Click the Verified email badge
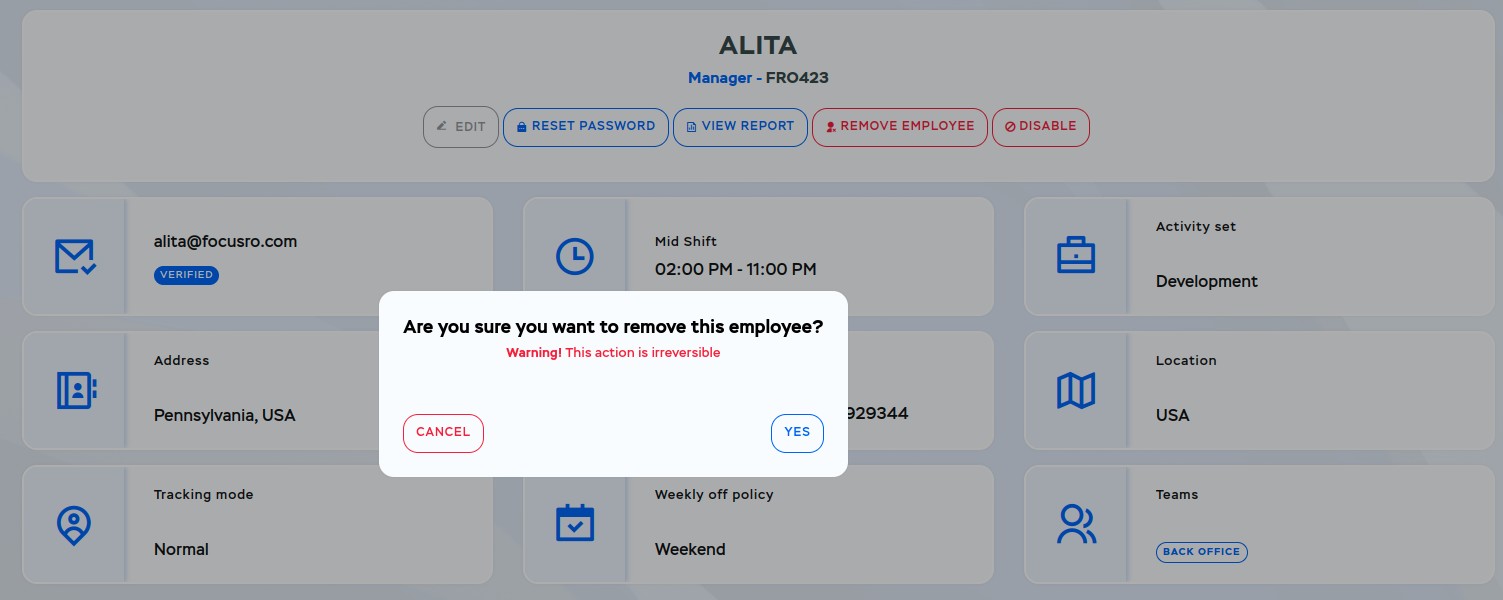The image size is (1503, 600). (x=186, y=275)
